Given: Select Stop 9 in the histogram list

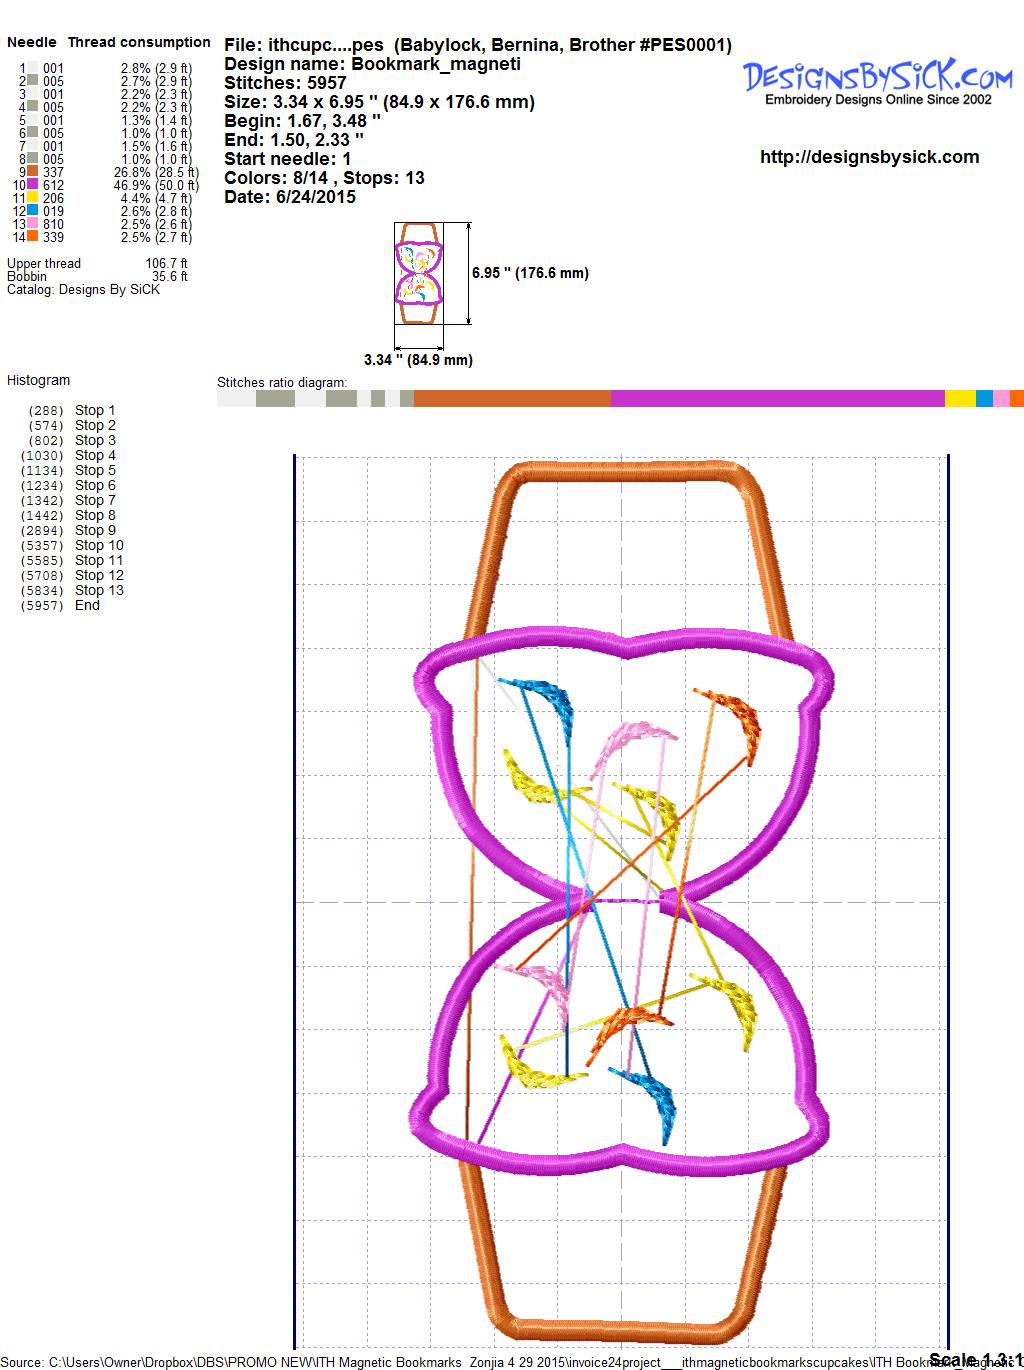Looking at the screenshot, I should coord(95,530).
